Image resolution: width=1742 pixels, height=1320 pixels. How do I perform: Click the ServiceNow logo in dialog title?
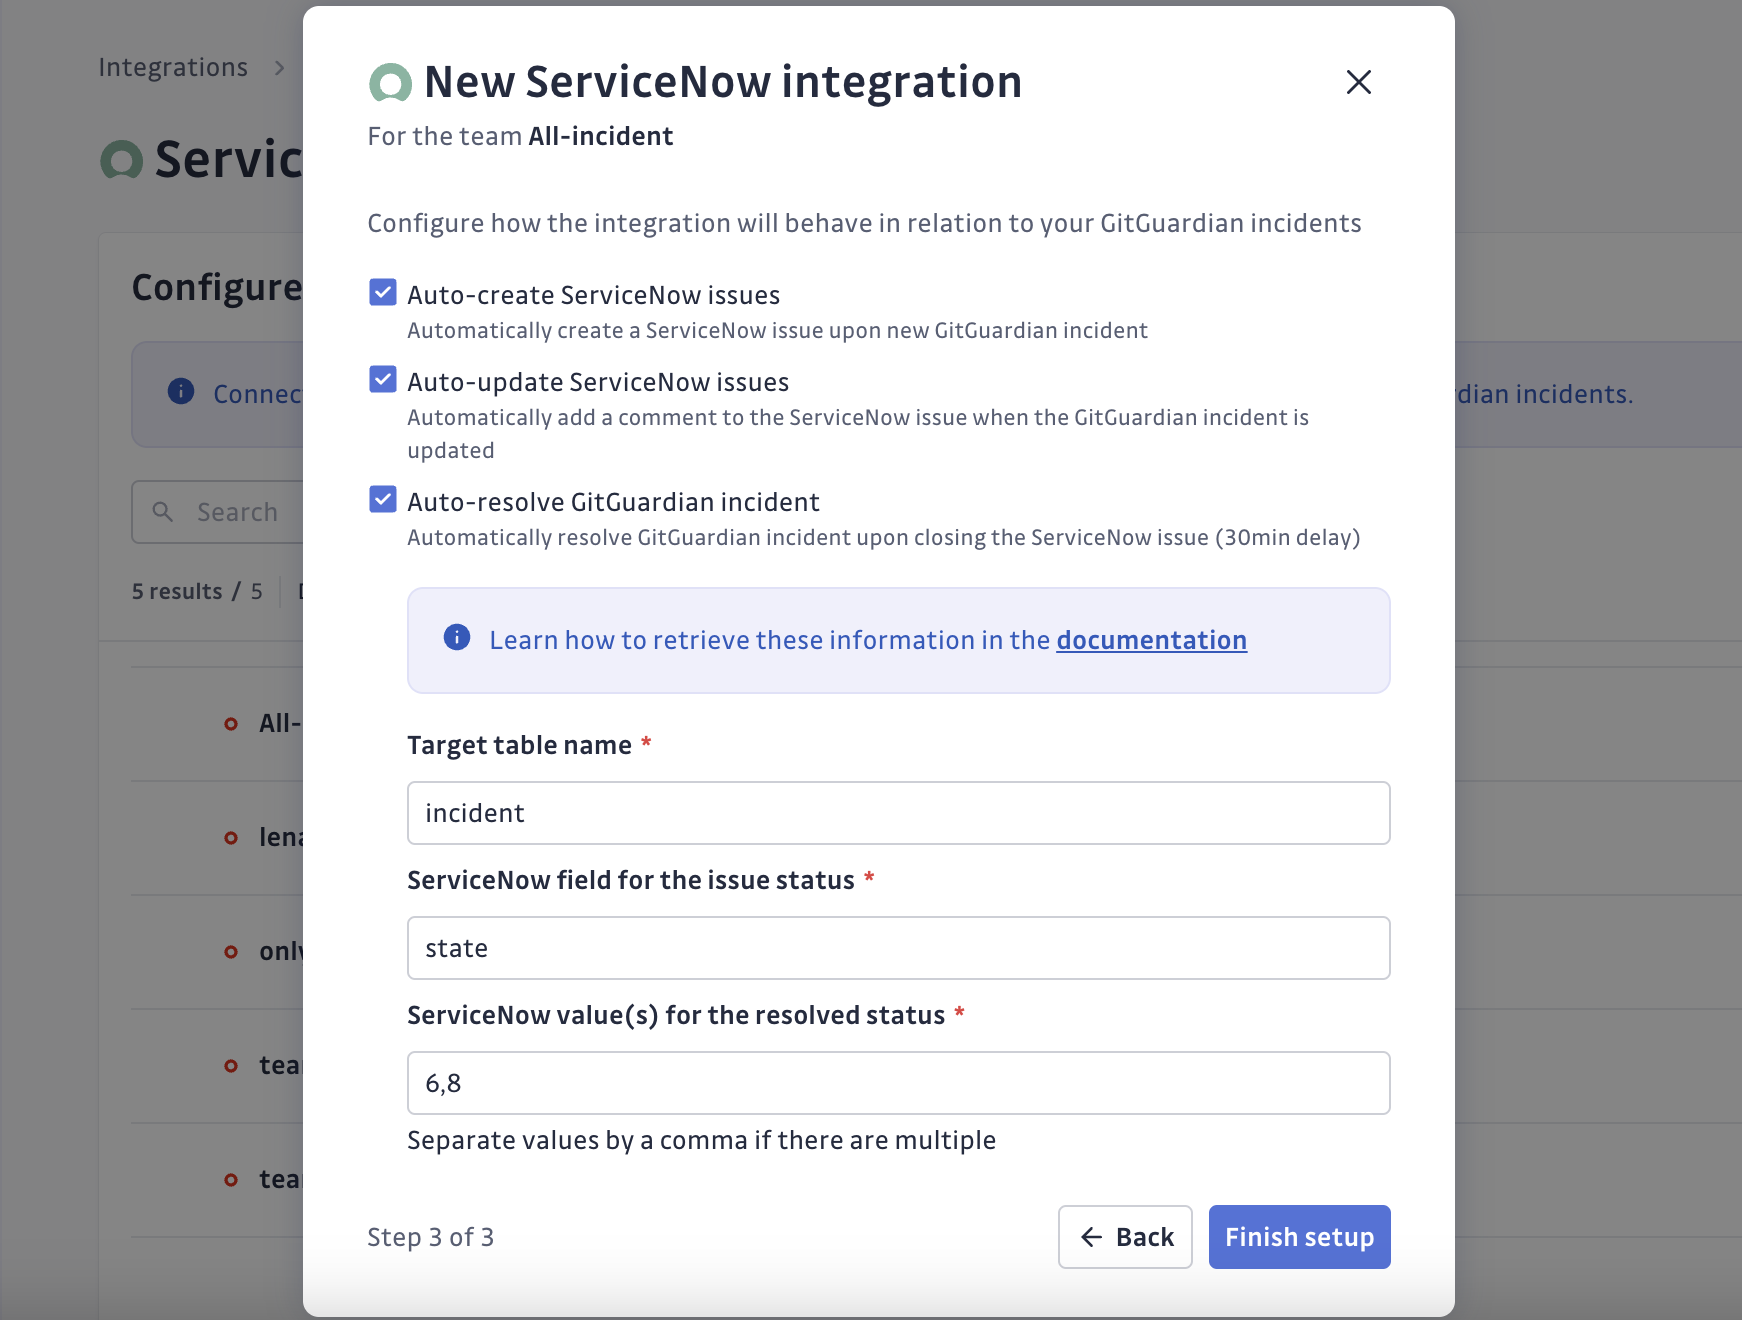390,83
